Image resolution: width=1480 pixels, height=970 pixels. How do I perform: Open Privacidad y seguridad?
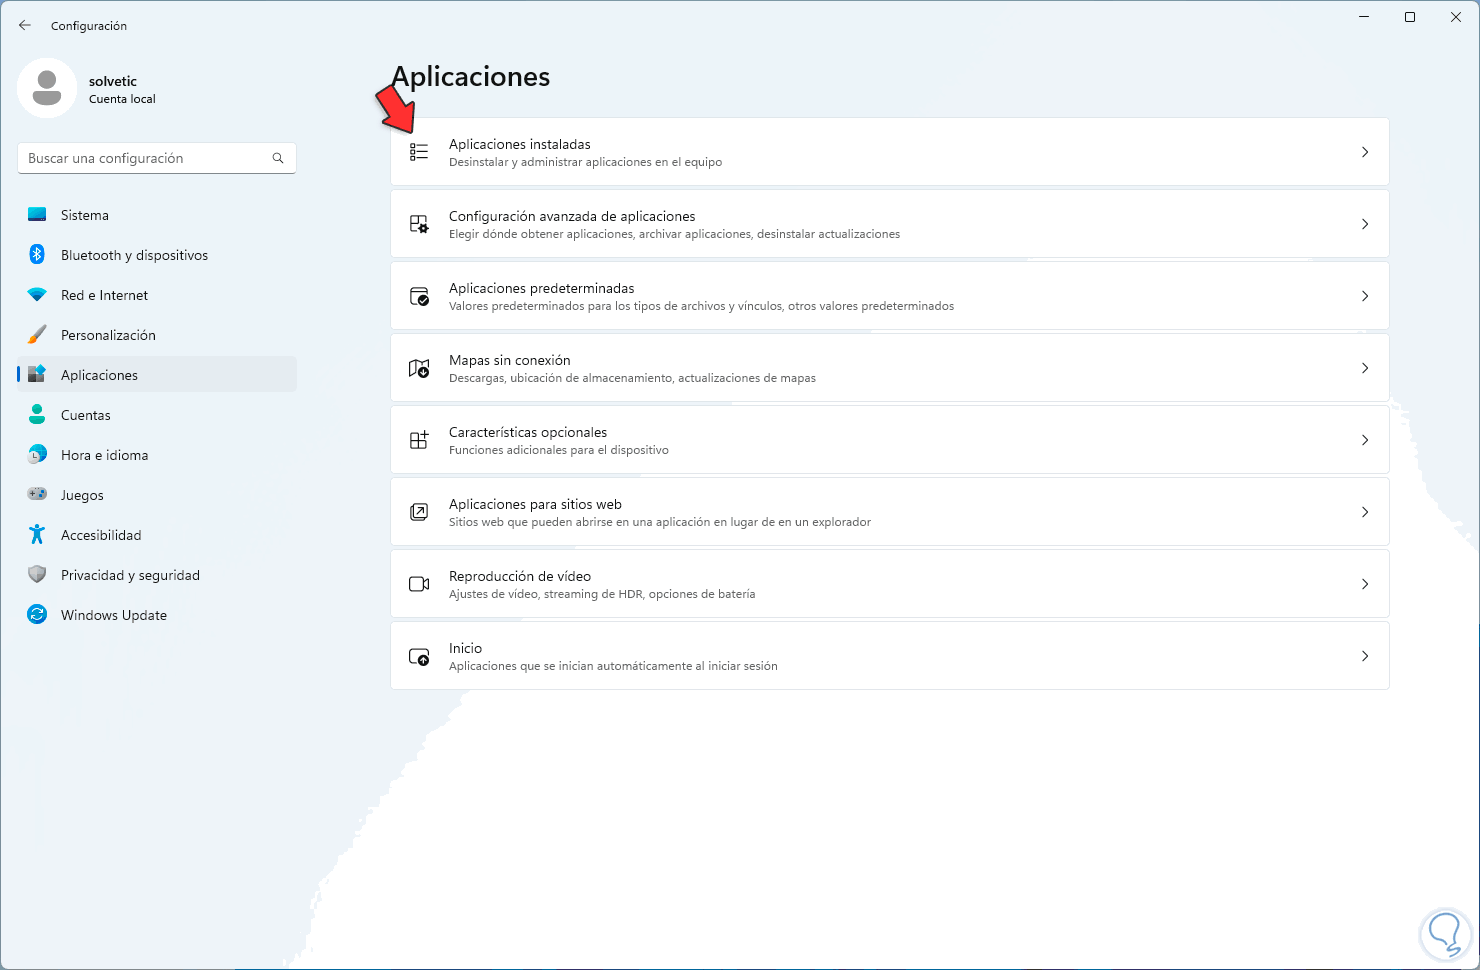(x=157, y=575)
